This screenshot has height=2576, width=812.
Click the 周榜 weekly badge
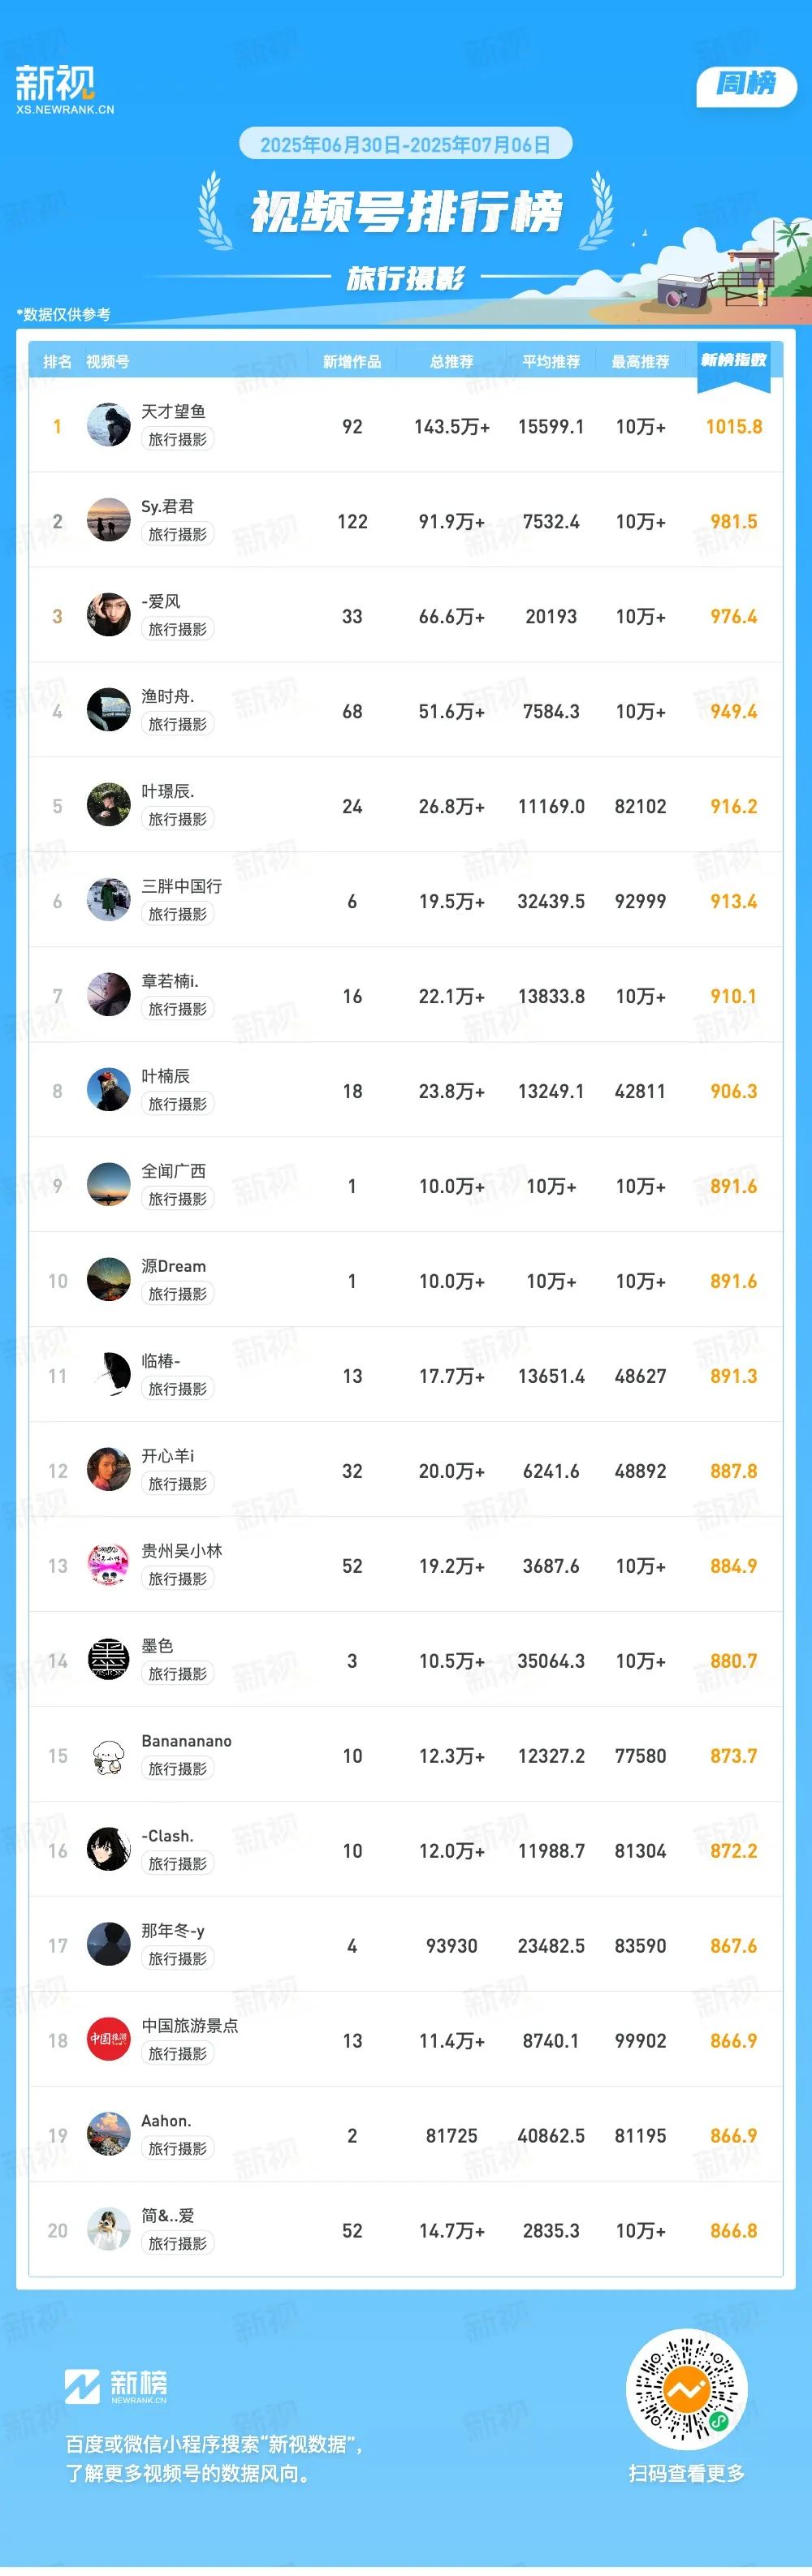point(746,84)
